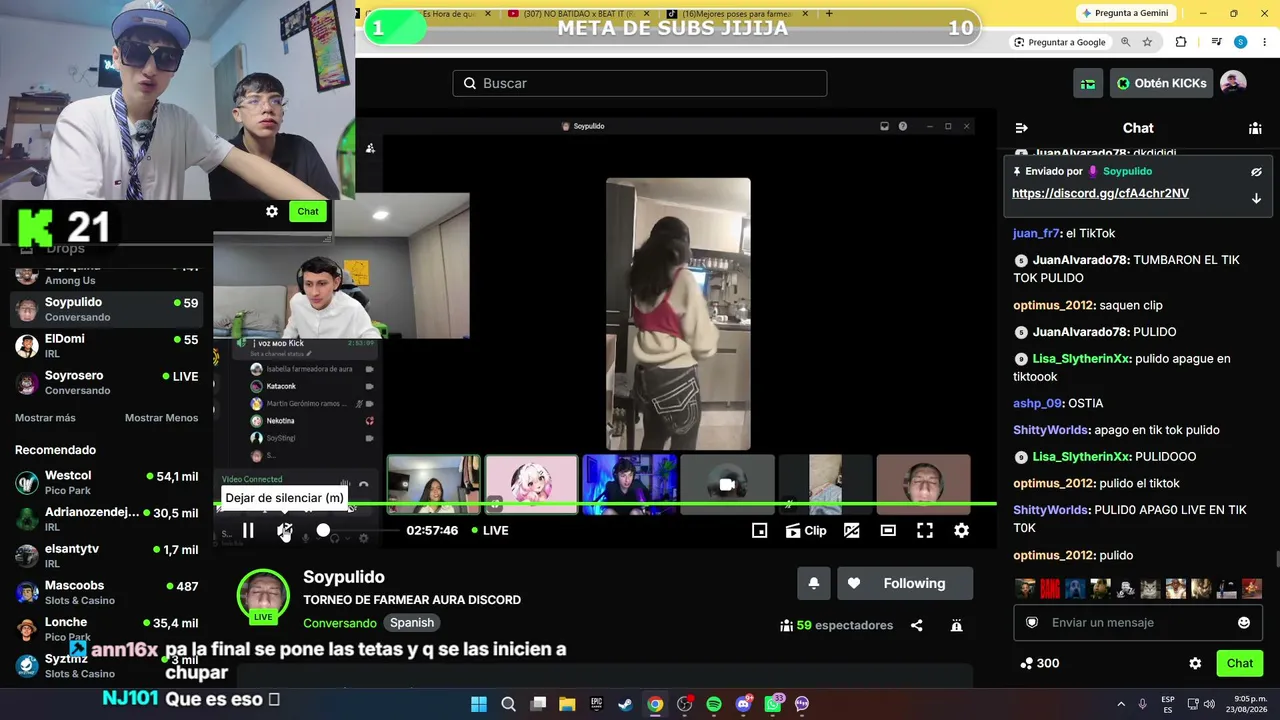Open Chrome extensions puzzle icon
Viewport: 1280px width, 720px height.
[1181, 42]
